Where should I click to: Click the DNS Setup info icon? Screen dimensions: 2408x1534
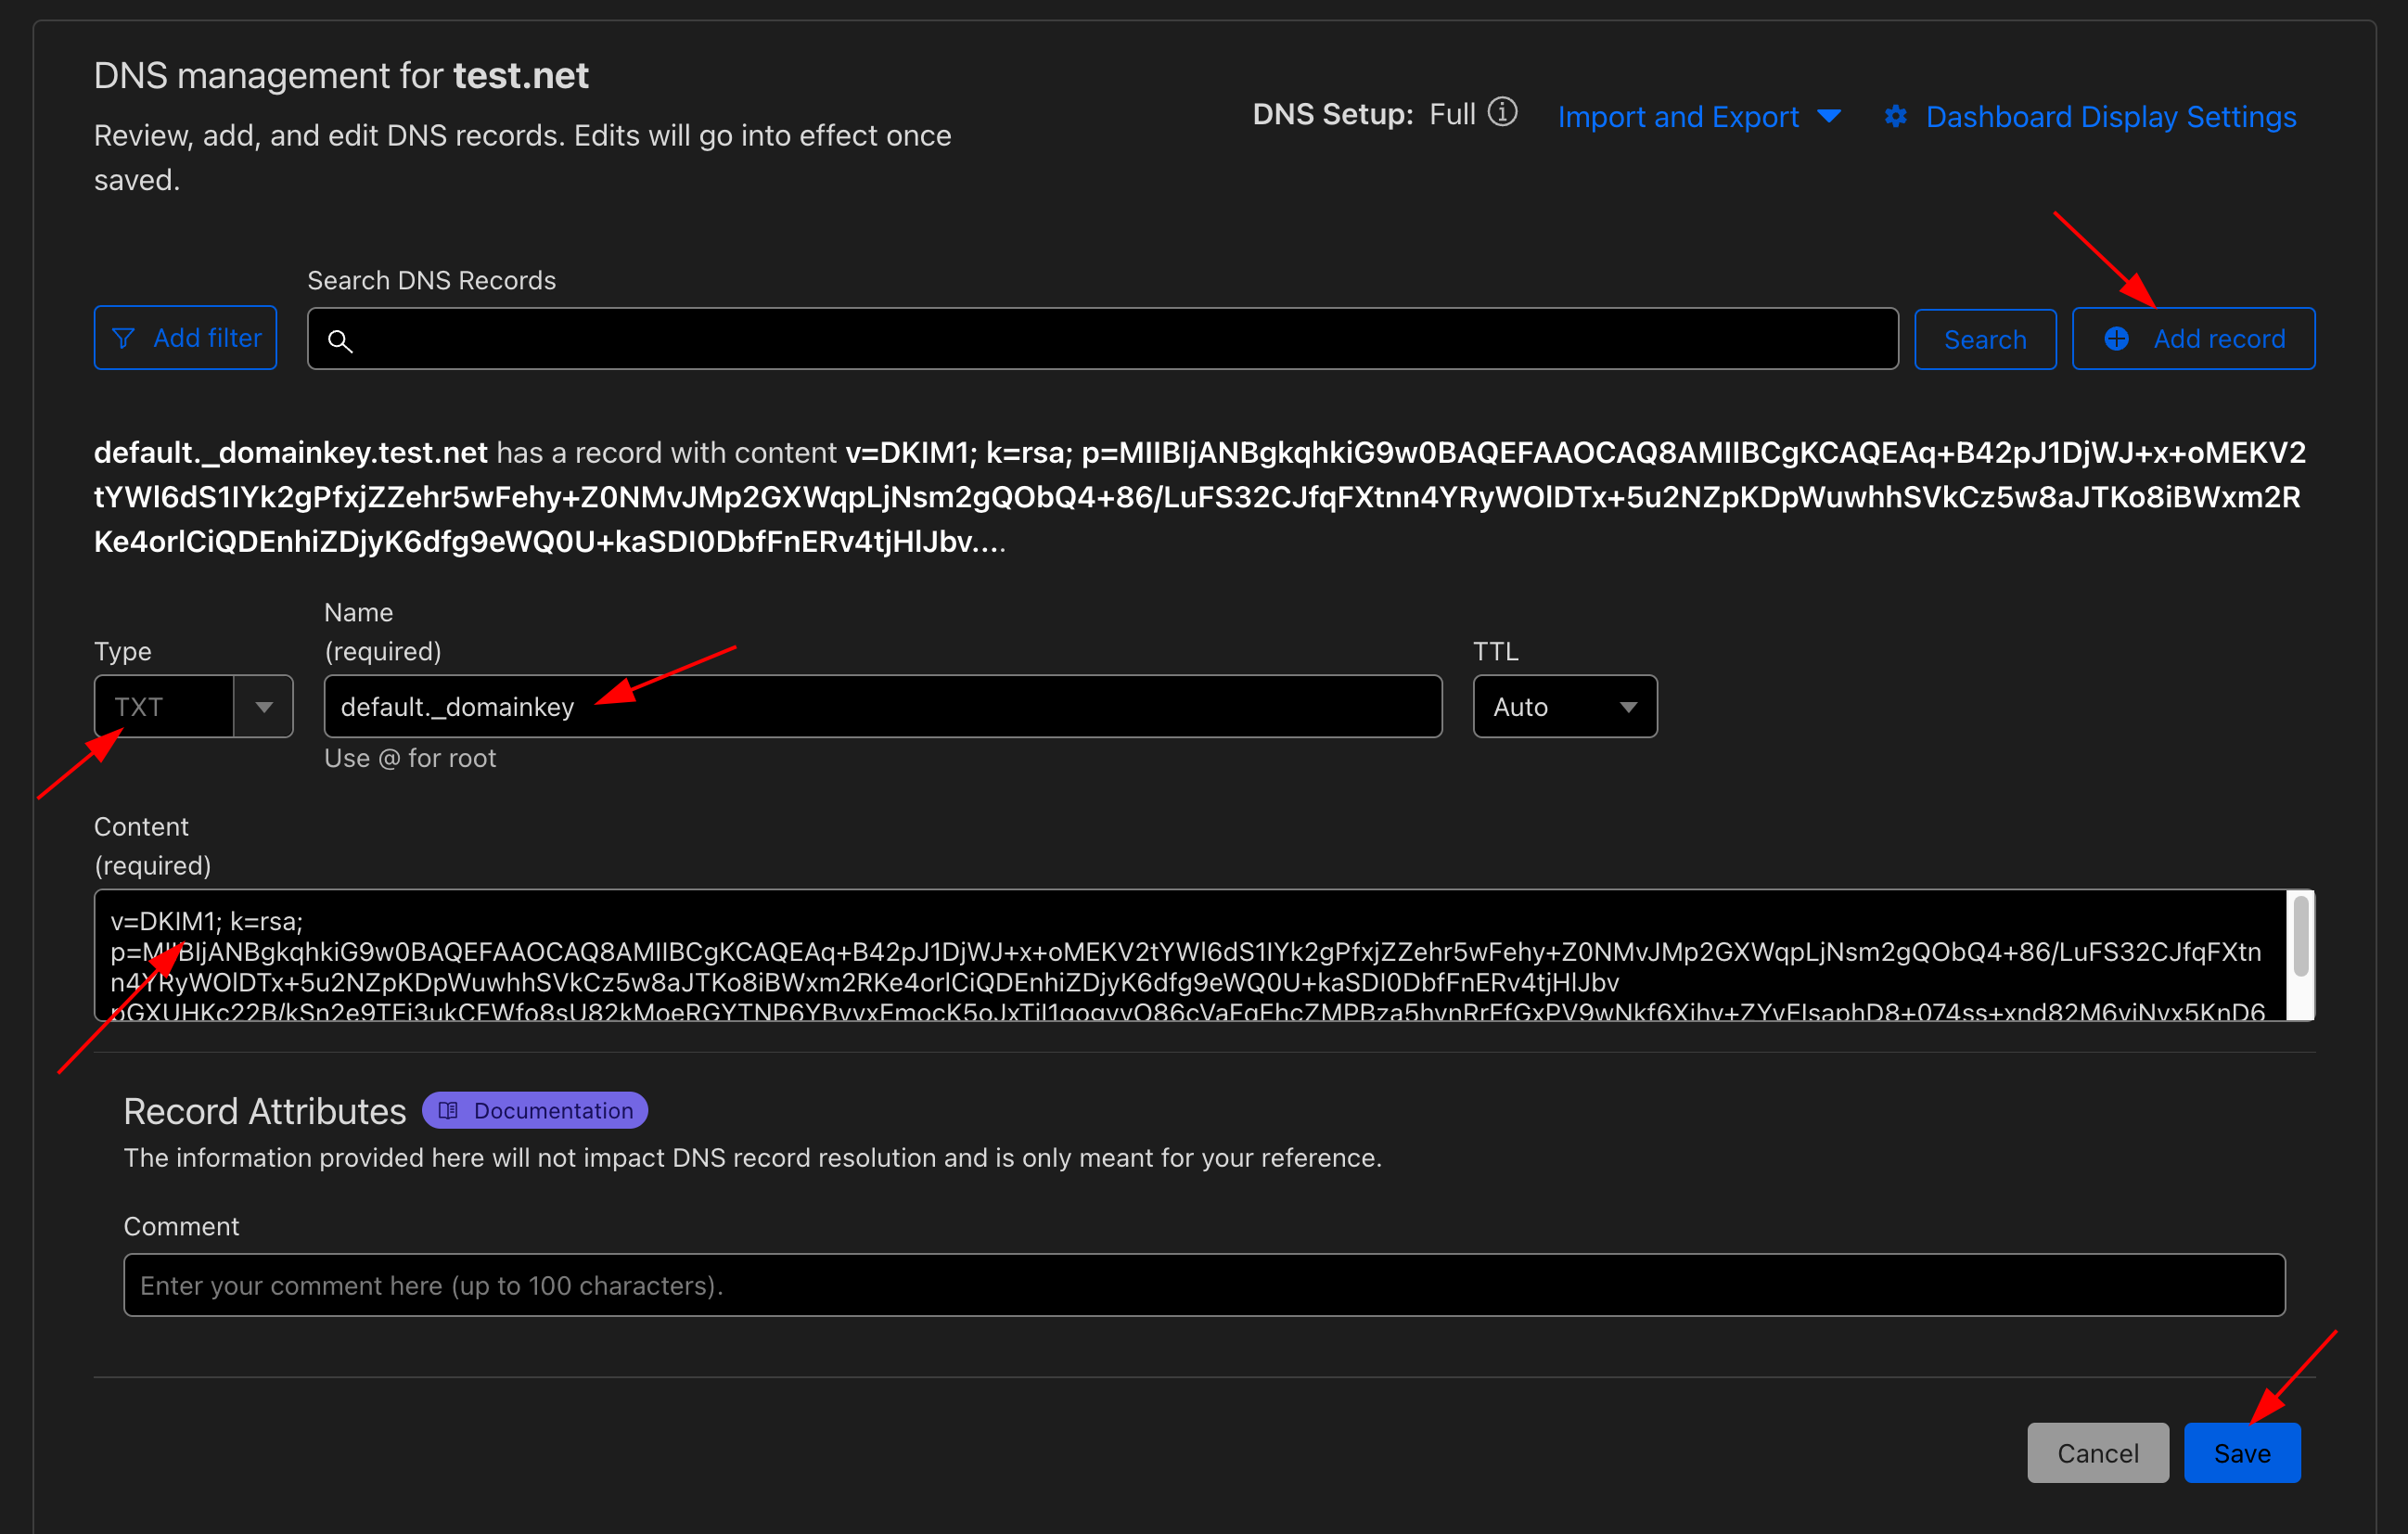point(1501,113)
